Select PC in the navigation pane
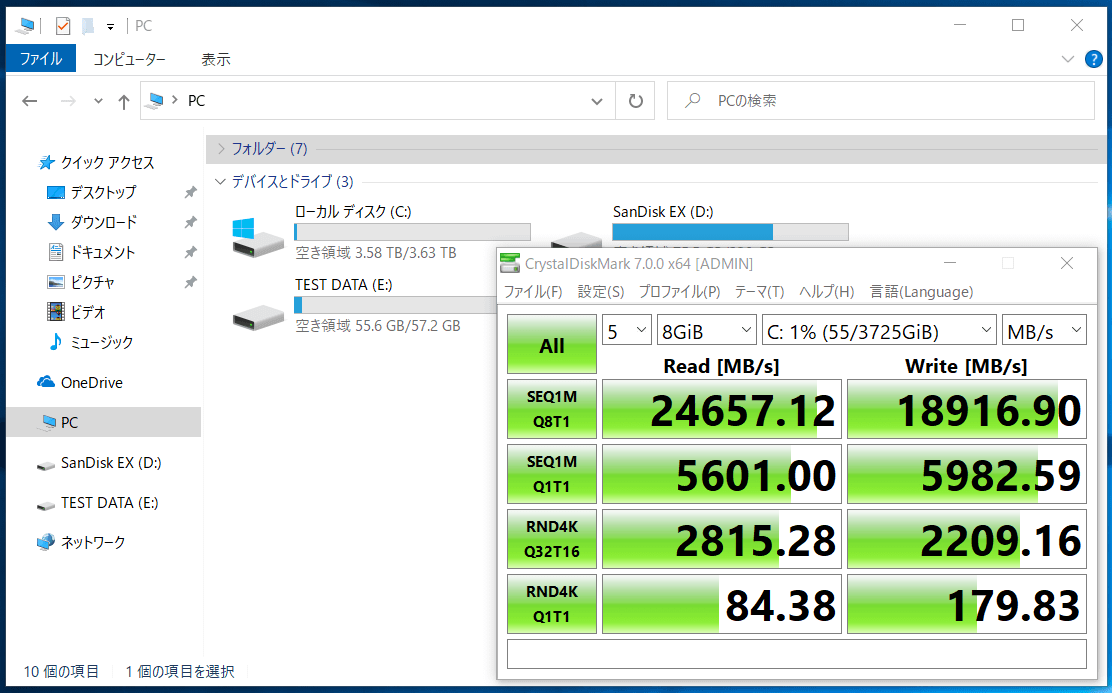Screen dimensions: 1112x693 tap(104, 422)
